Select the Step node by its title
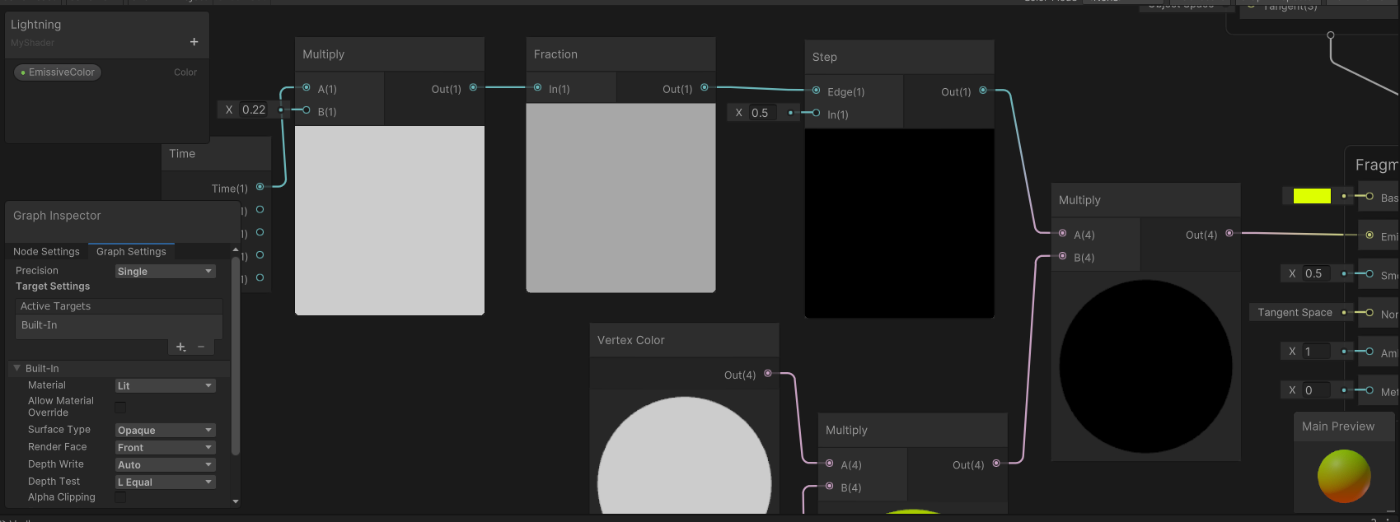Image resolution: width=1400 pixels, height=522 pixels. click(x=825, y=57)
